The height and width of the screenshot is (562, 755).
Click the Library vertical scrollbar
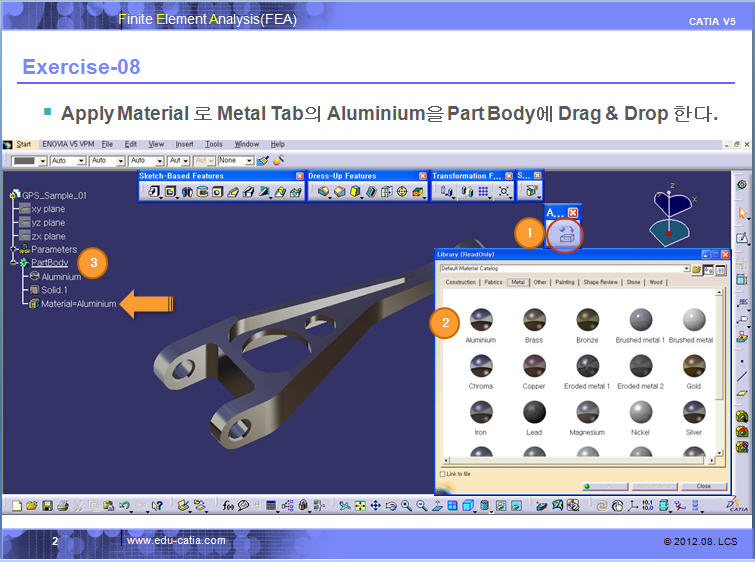[720, 380]
